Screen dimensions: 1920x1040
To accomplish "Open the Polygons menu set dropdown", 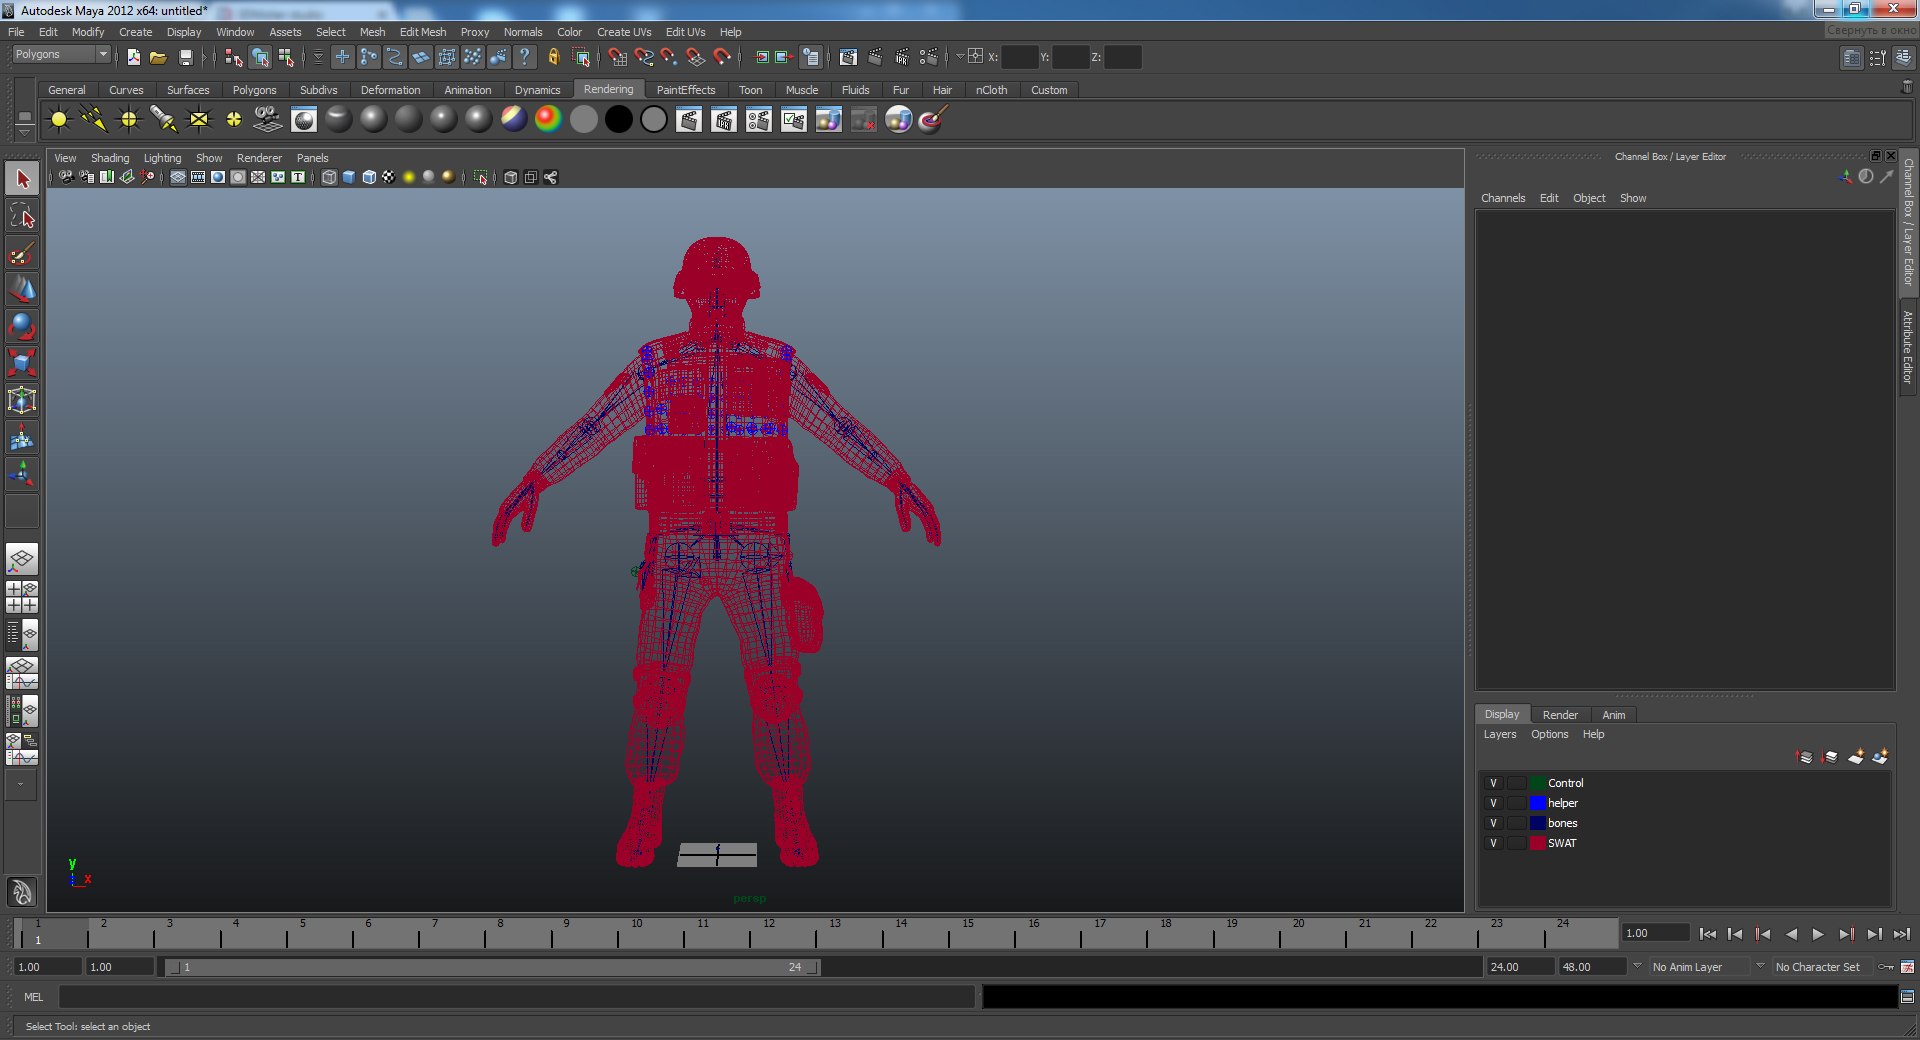I will click(x=61, y=55).
